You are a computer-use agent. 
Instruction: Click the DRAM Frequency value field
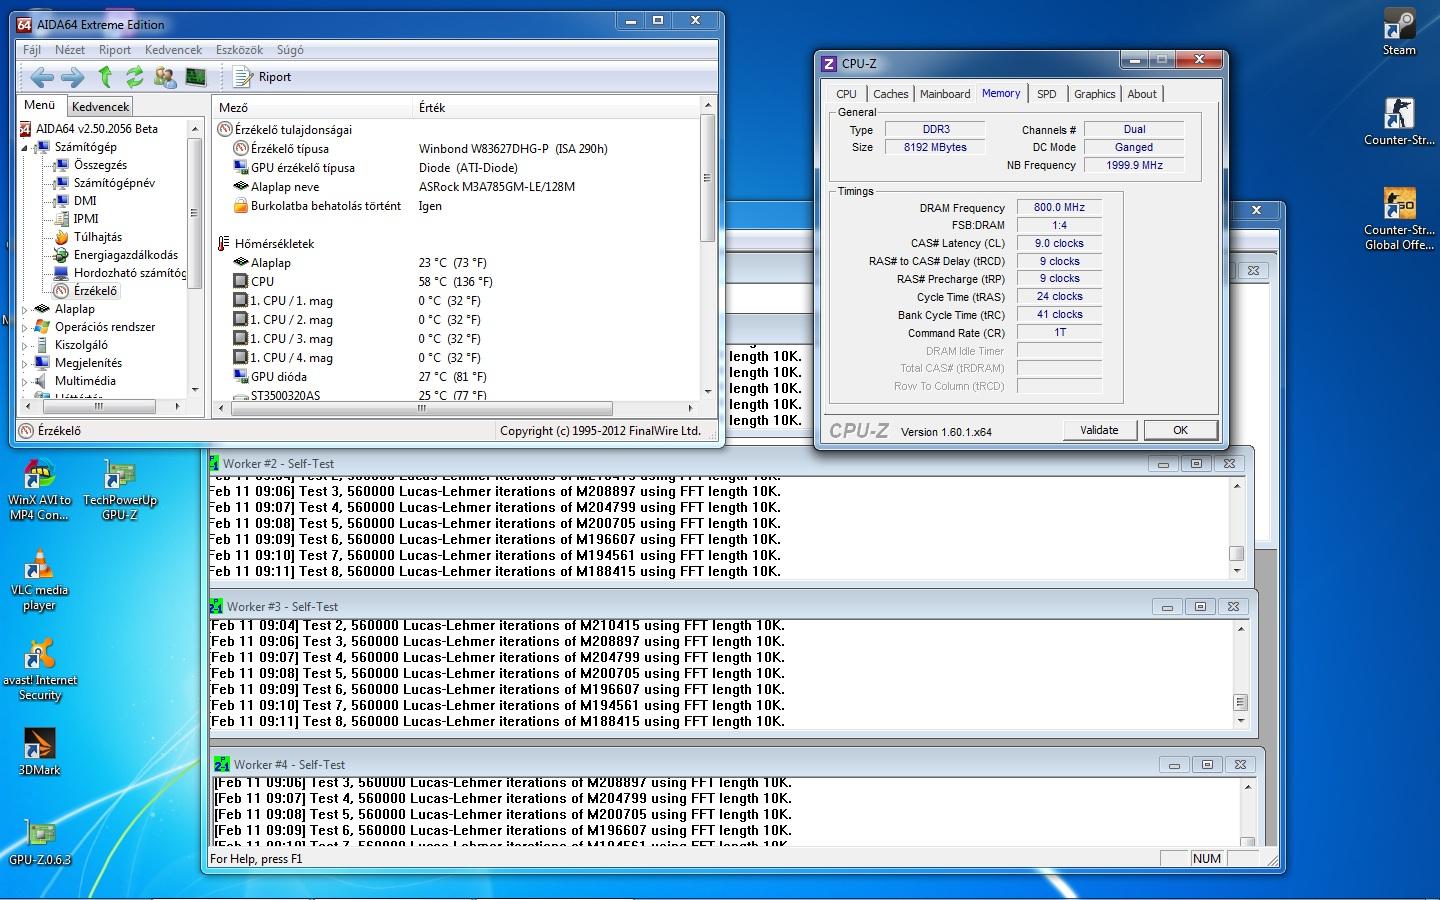1059,208
